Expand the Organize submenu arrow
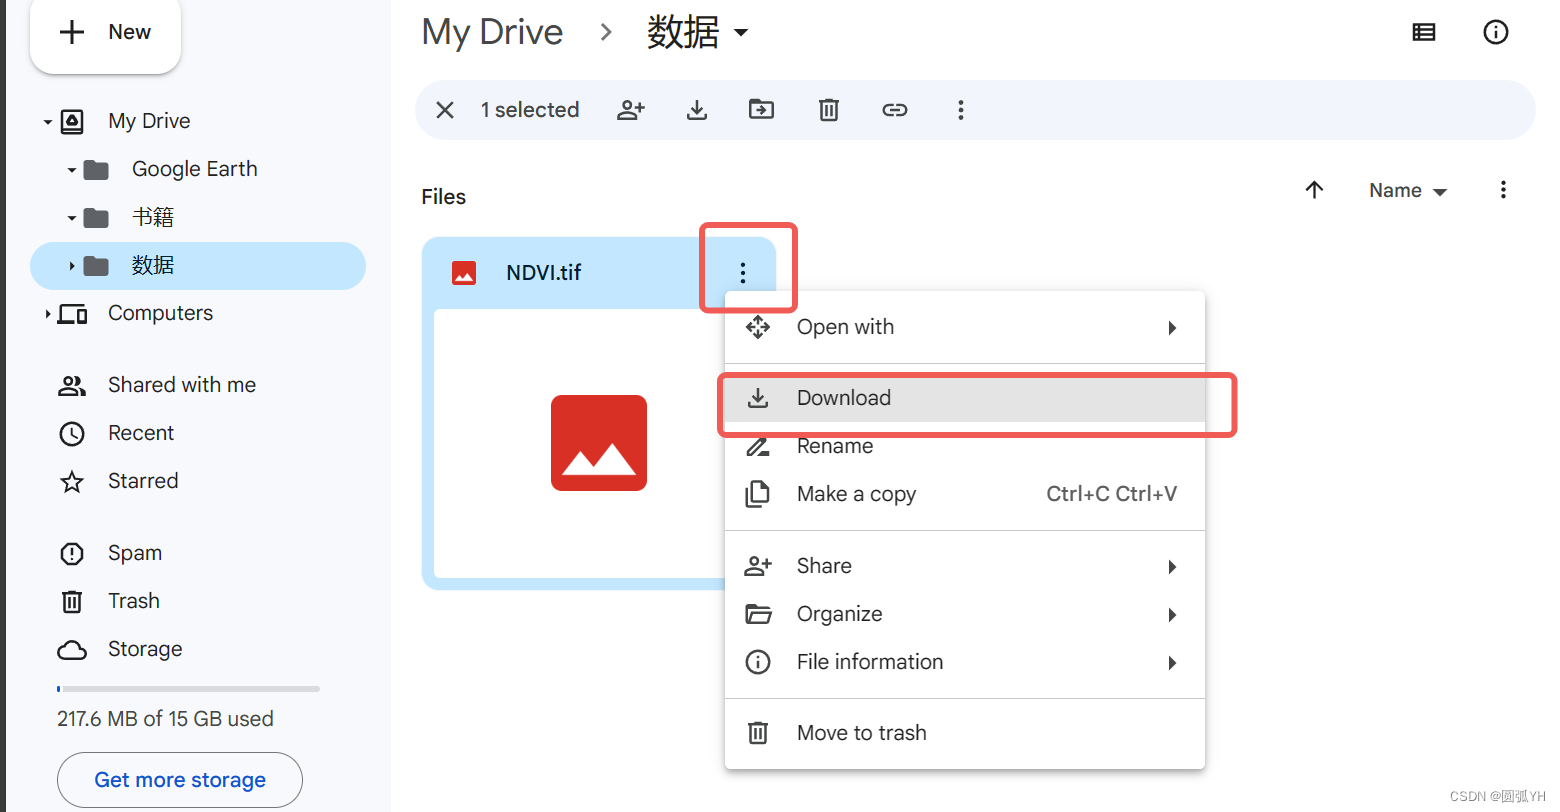The height and width of the screenshot is (812, 1560). [x=1172, y=615]
